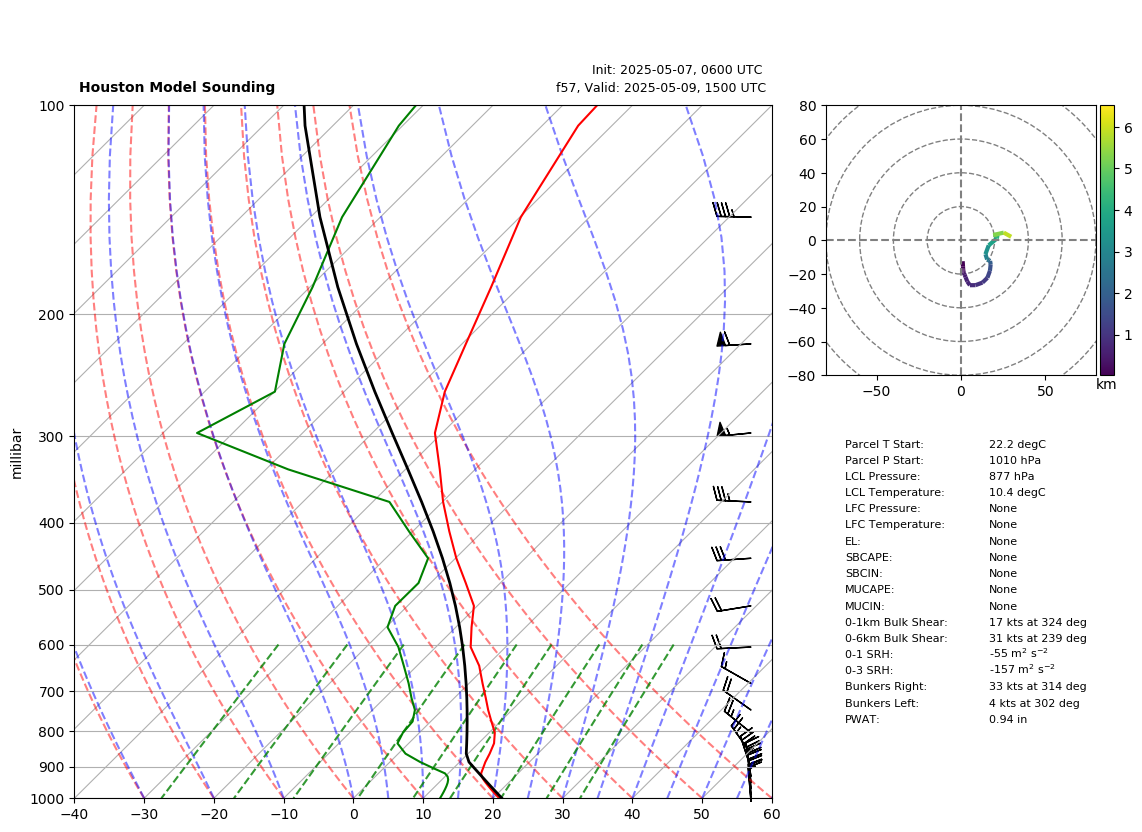Click the −20 skew-T temperature axis label

coord(213,815)
